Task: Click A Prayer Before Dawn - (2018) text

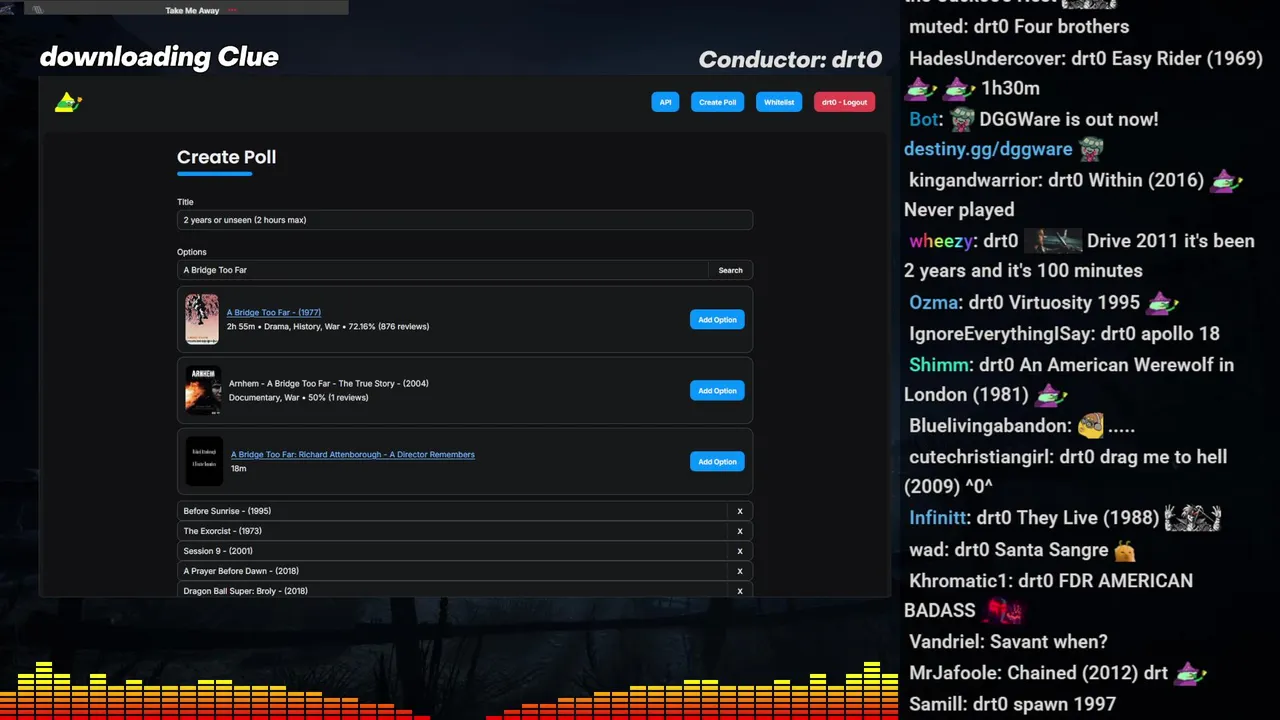Action: (x=241, y=571)
